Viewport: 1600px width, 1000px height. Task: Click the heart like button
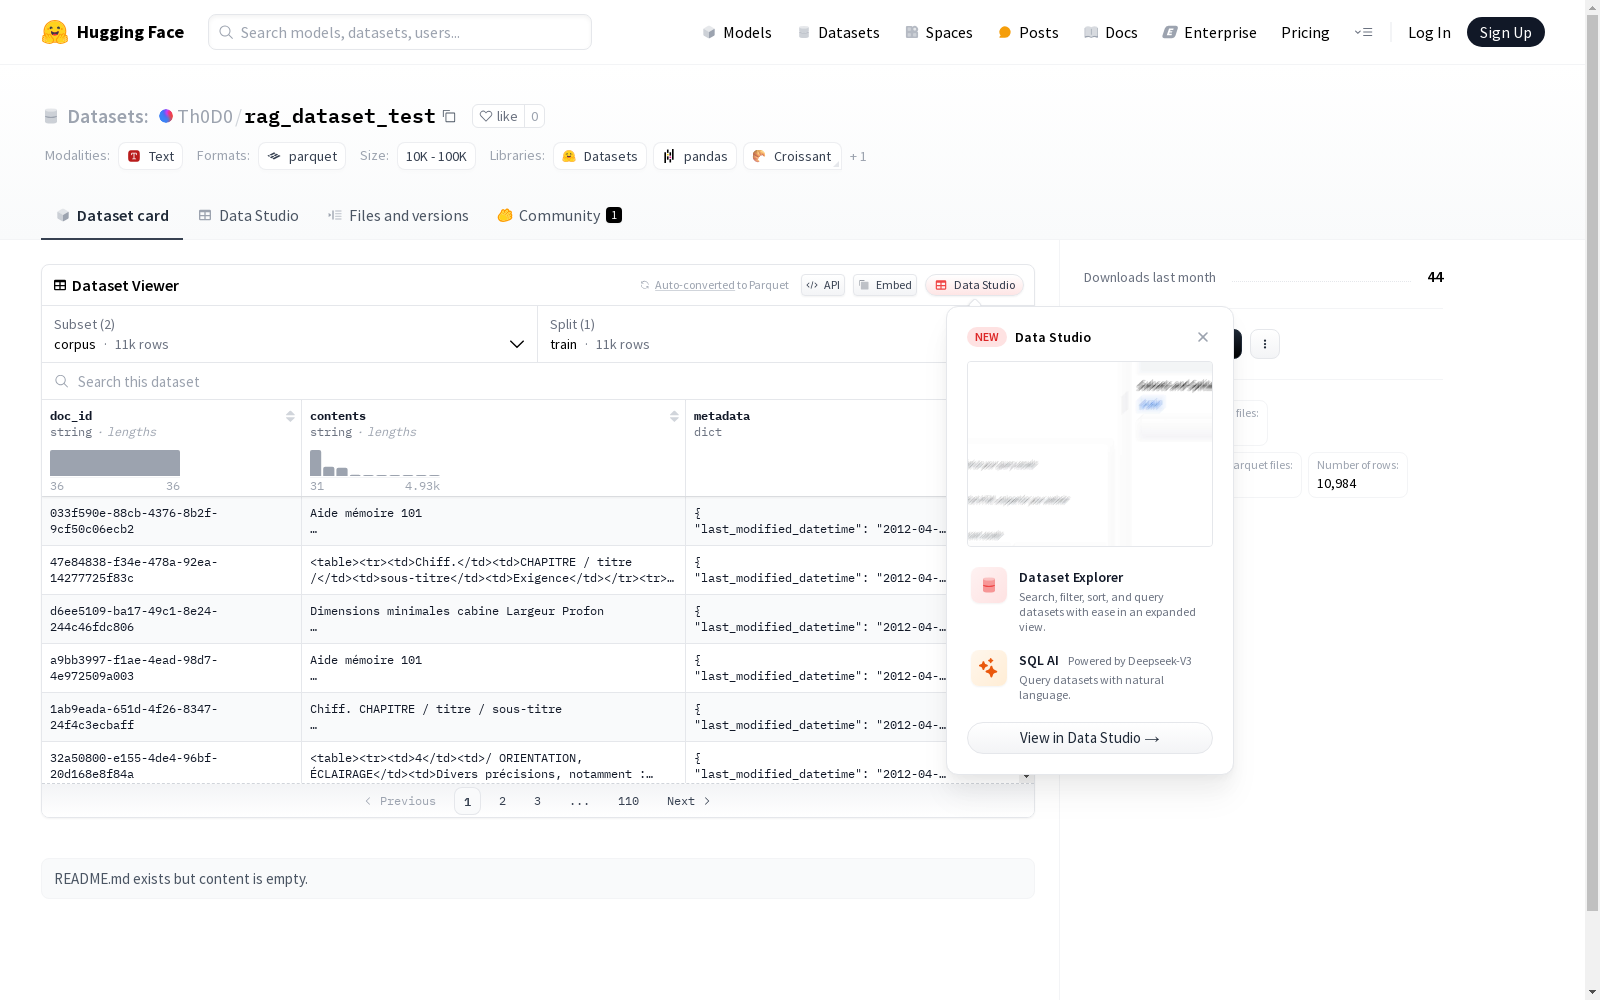498,116
